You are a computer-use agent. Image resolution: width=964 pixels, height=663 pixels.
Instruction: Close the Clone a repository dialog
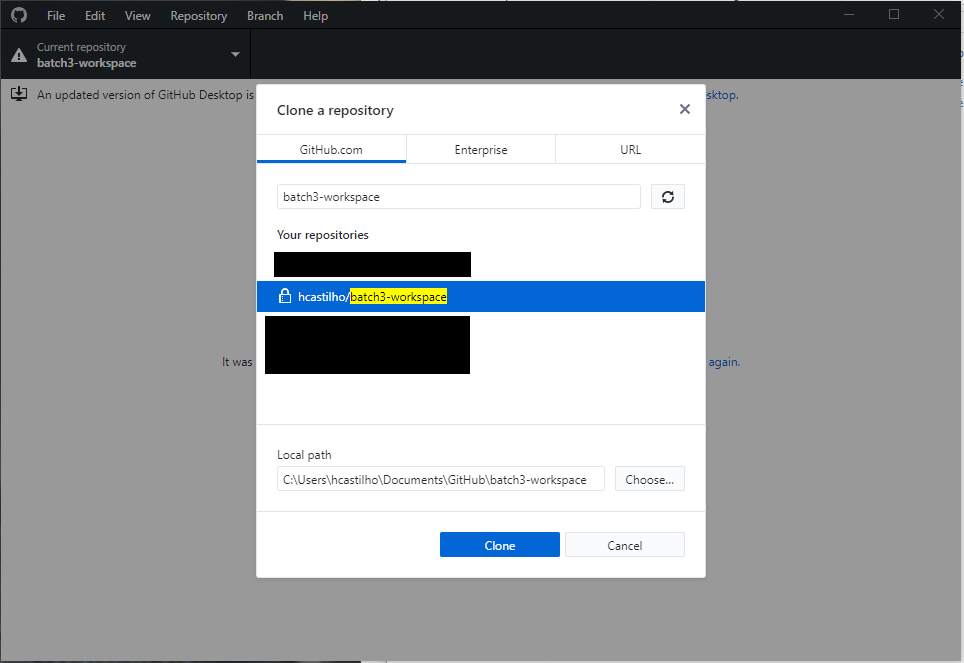(x=685, y=109)
